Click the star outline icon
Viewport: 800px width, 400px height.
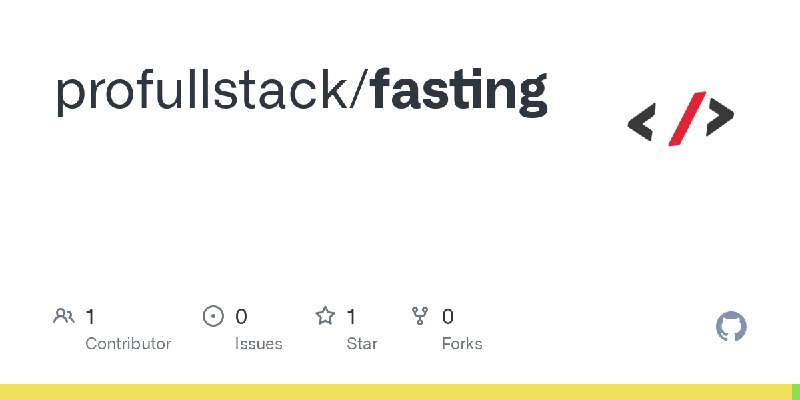pyautogui.click(x=325, y=316)
